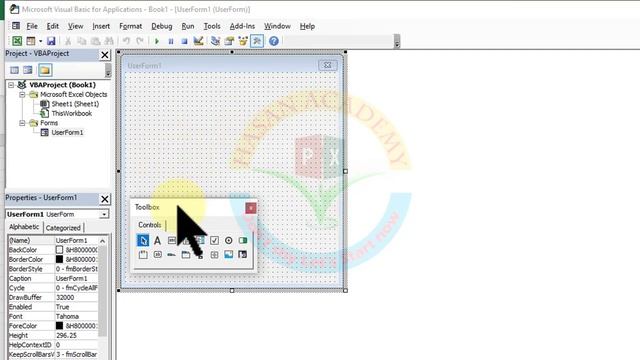Click the Cut scissors icon
640x360 pixels.
pos(68,41)
